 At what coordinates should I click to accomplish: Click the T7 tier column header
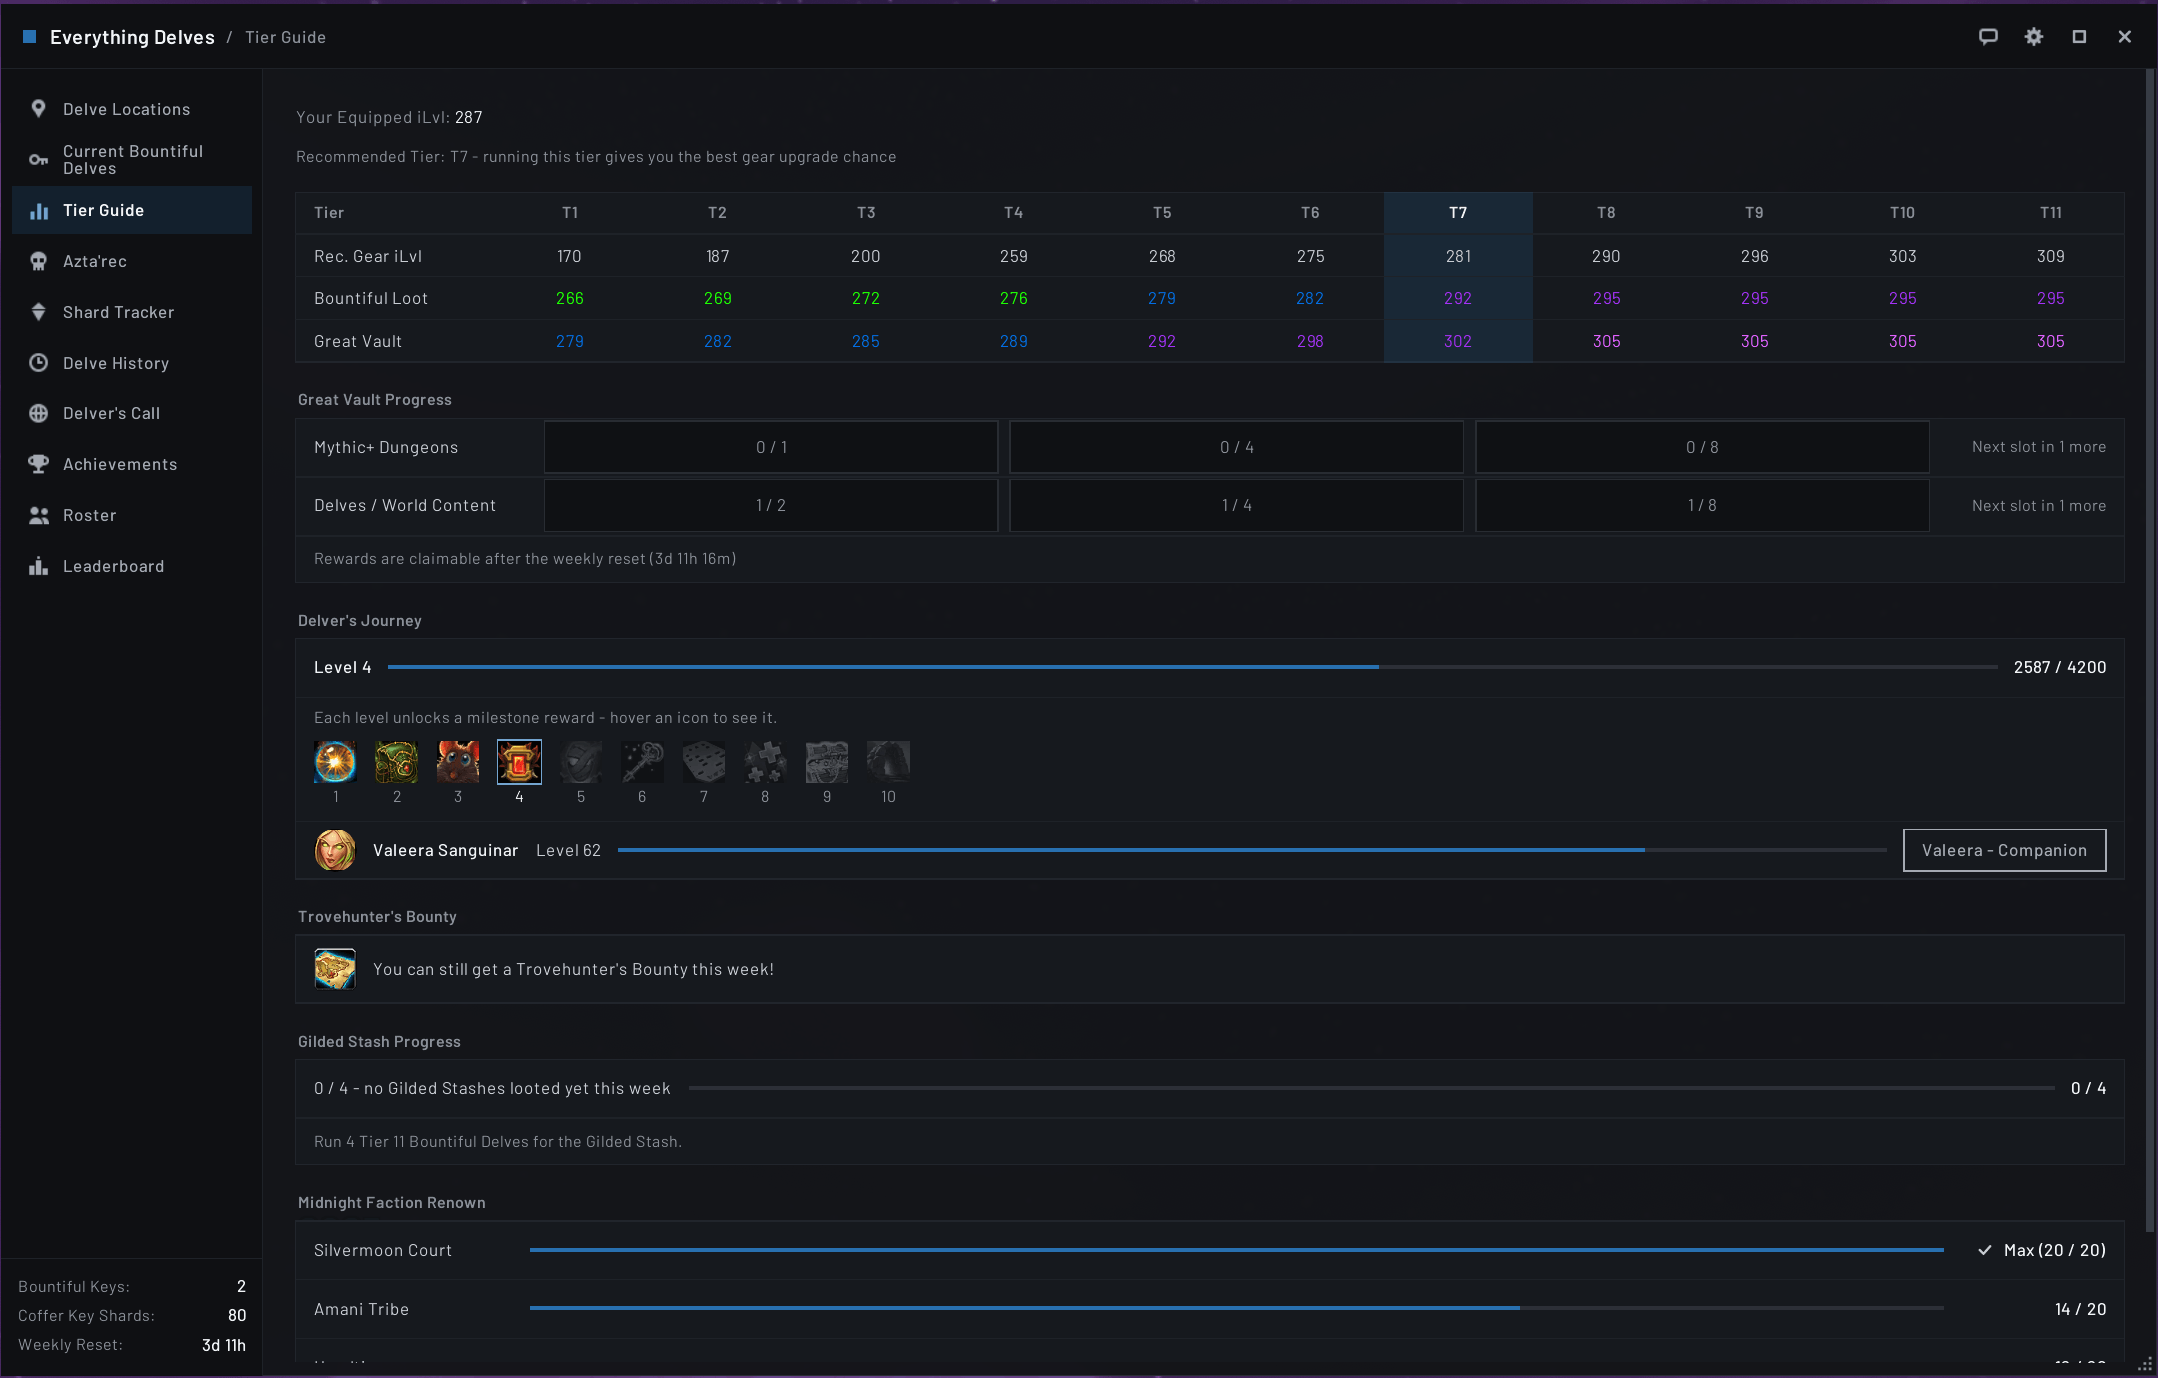click(1458, 213)
